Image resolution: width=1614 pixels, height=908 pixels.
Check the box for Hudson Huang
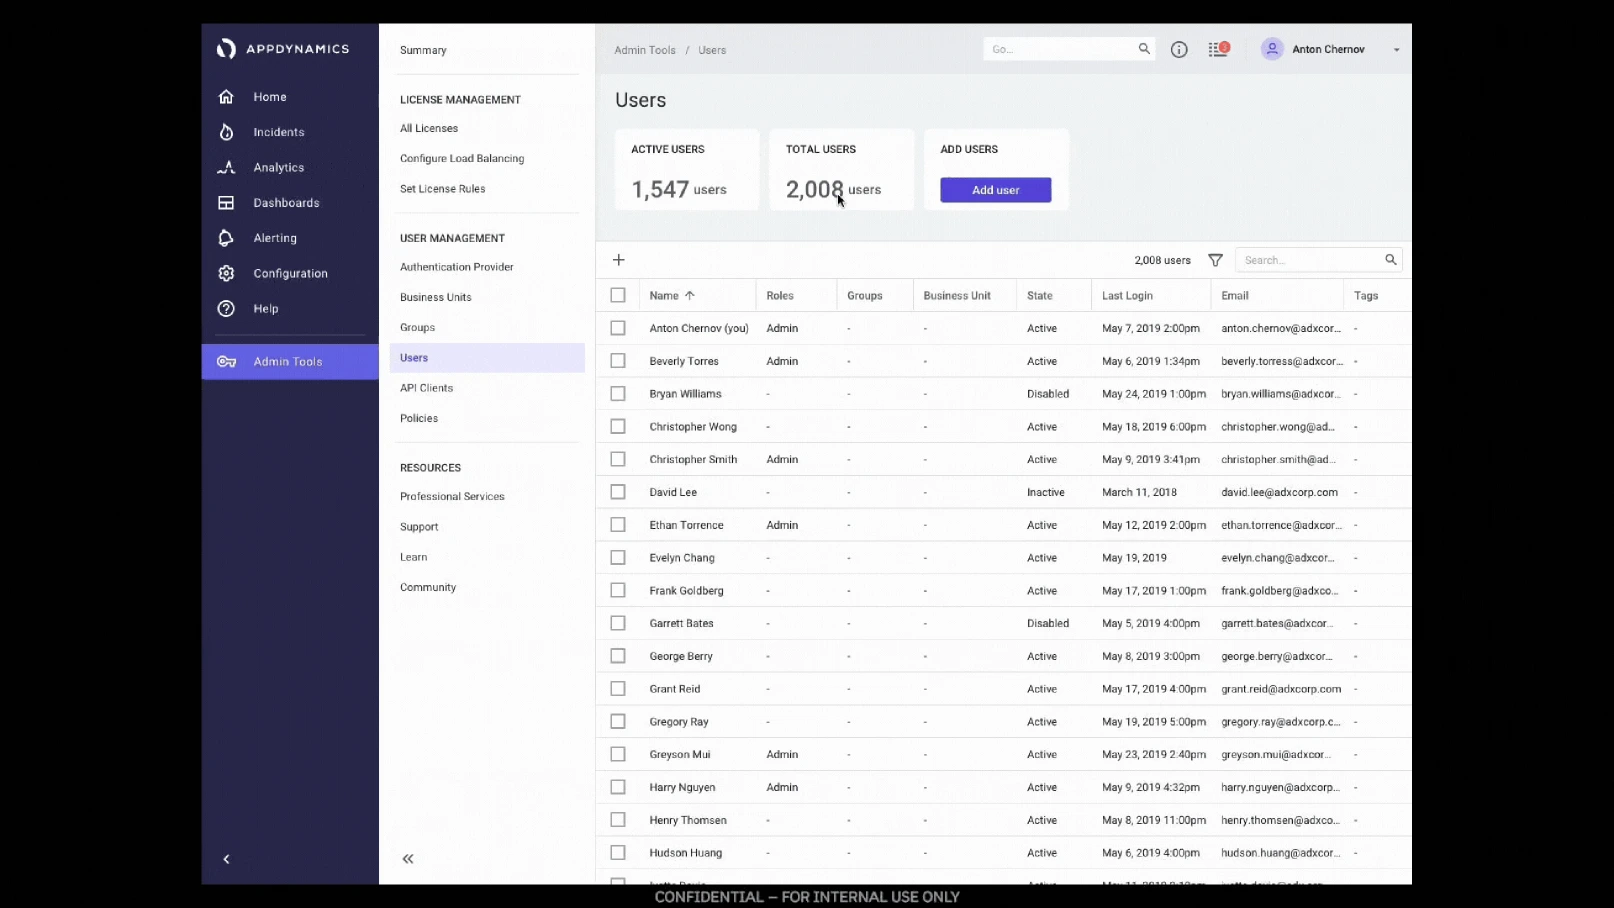coord(618,853)
